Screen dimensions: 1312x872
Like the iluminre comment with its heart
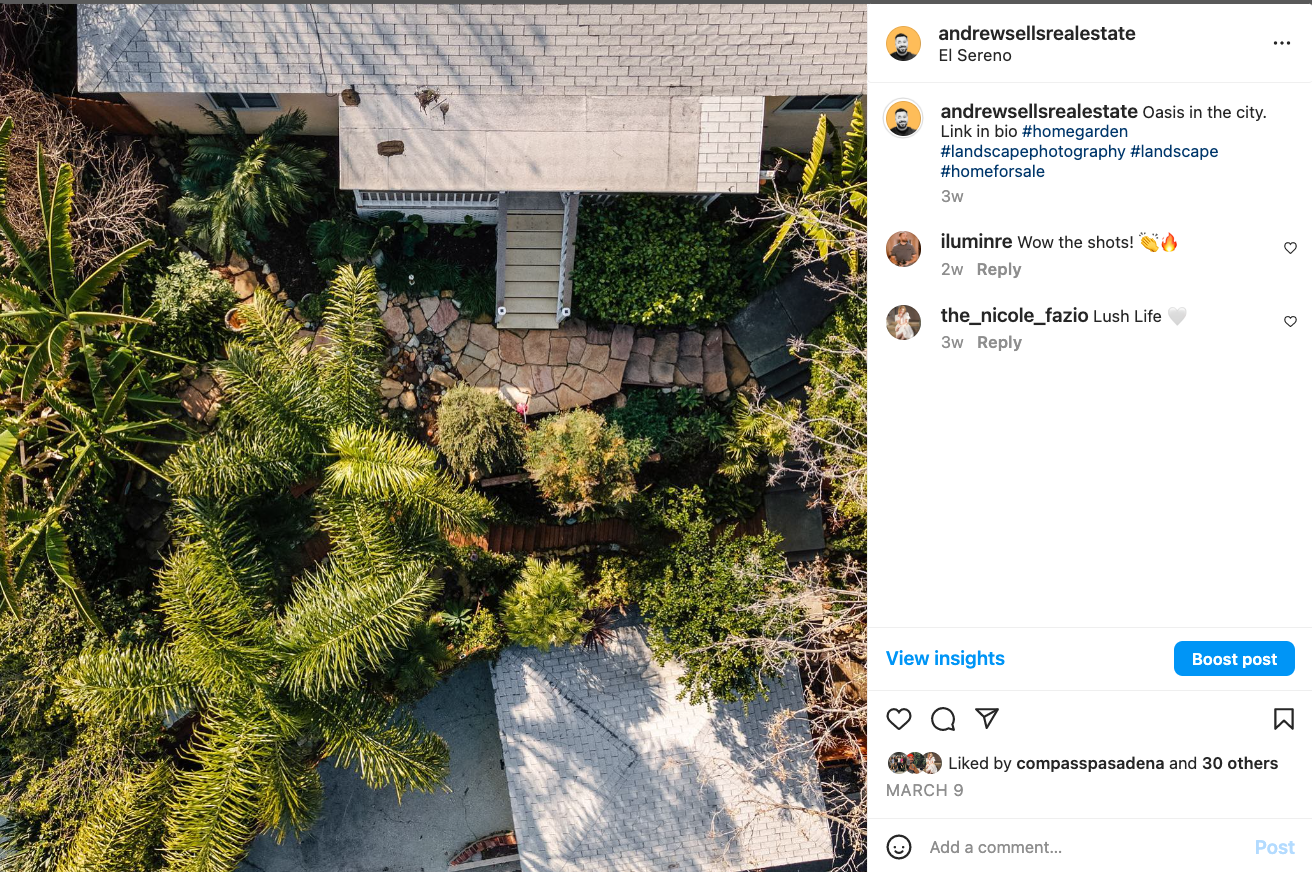click(x=1290, y=248)
